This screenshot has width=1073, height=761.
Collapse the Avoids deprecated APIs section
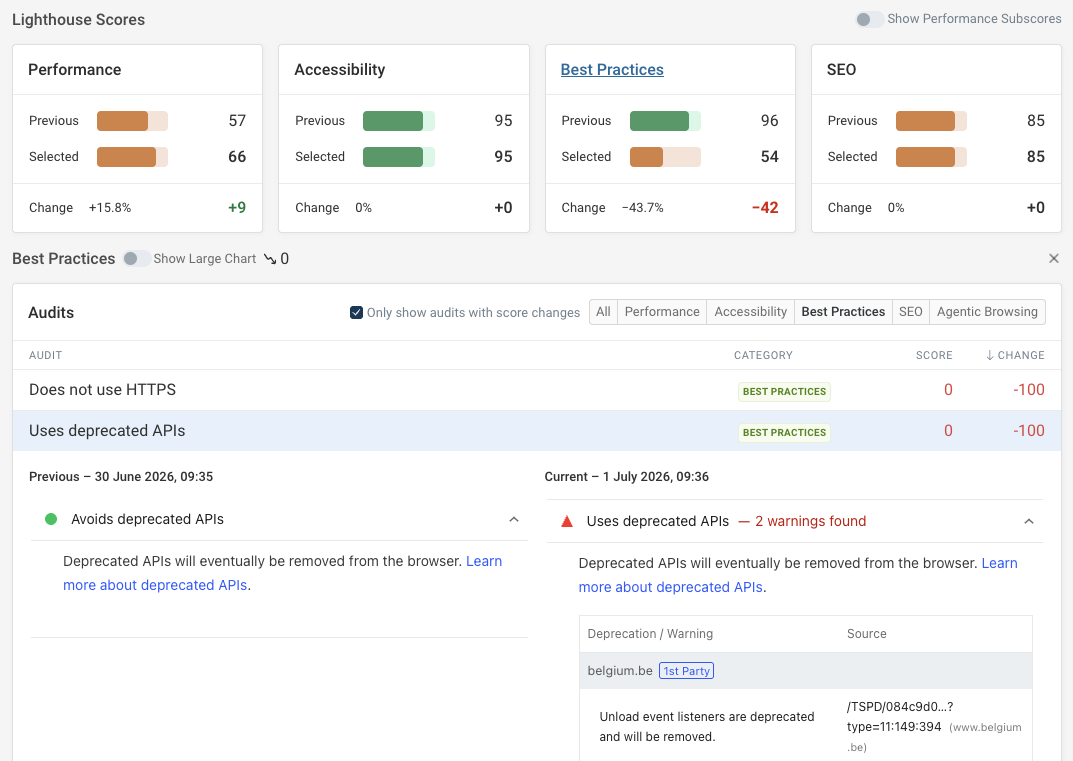point(514,519)
